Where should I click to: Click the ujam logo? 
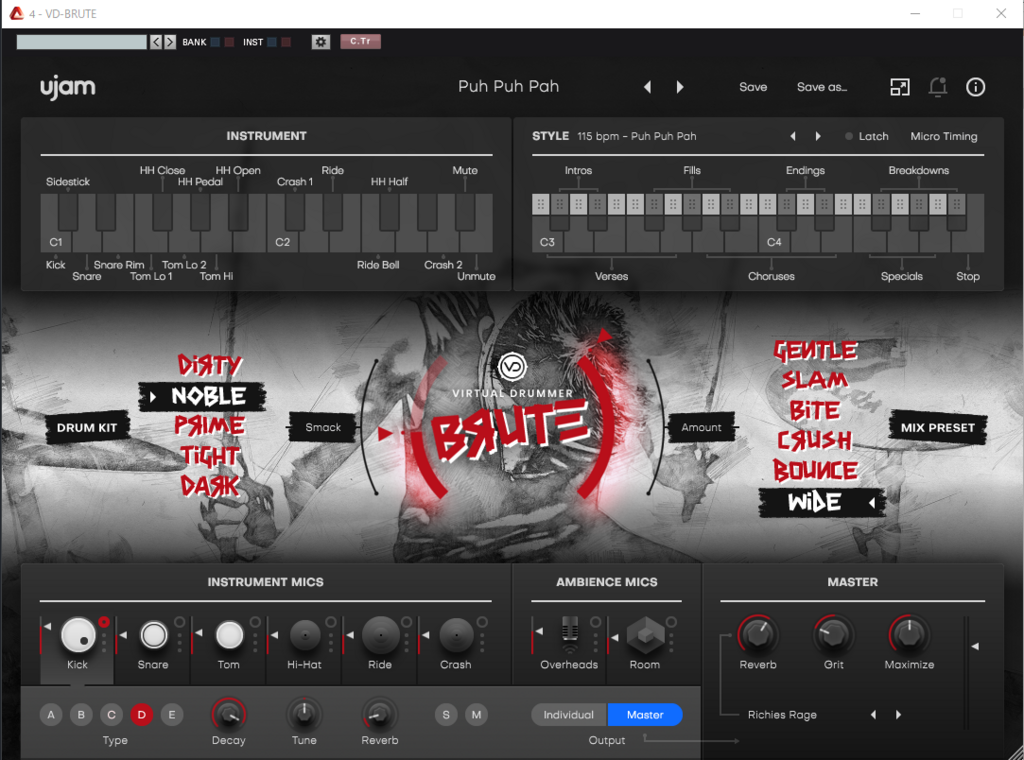coord(68,87)
